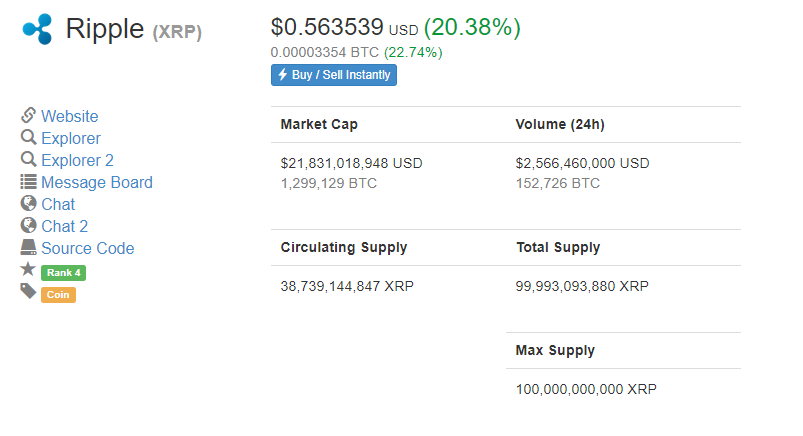Open the Website link
Viewport: 803px width, 436px height.
coord(70,116)
